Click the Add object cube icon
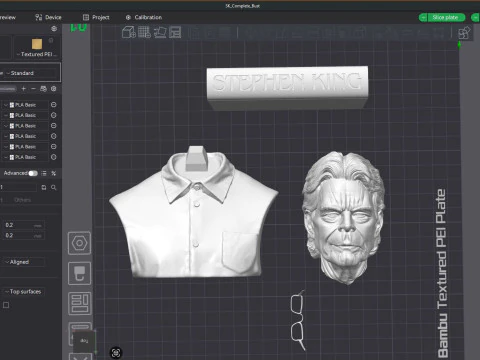This screenshot has width=480, height=360. pyautogui.click(x=129, y=32)
